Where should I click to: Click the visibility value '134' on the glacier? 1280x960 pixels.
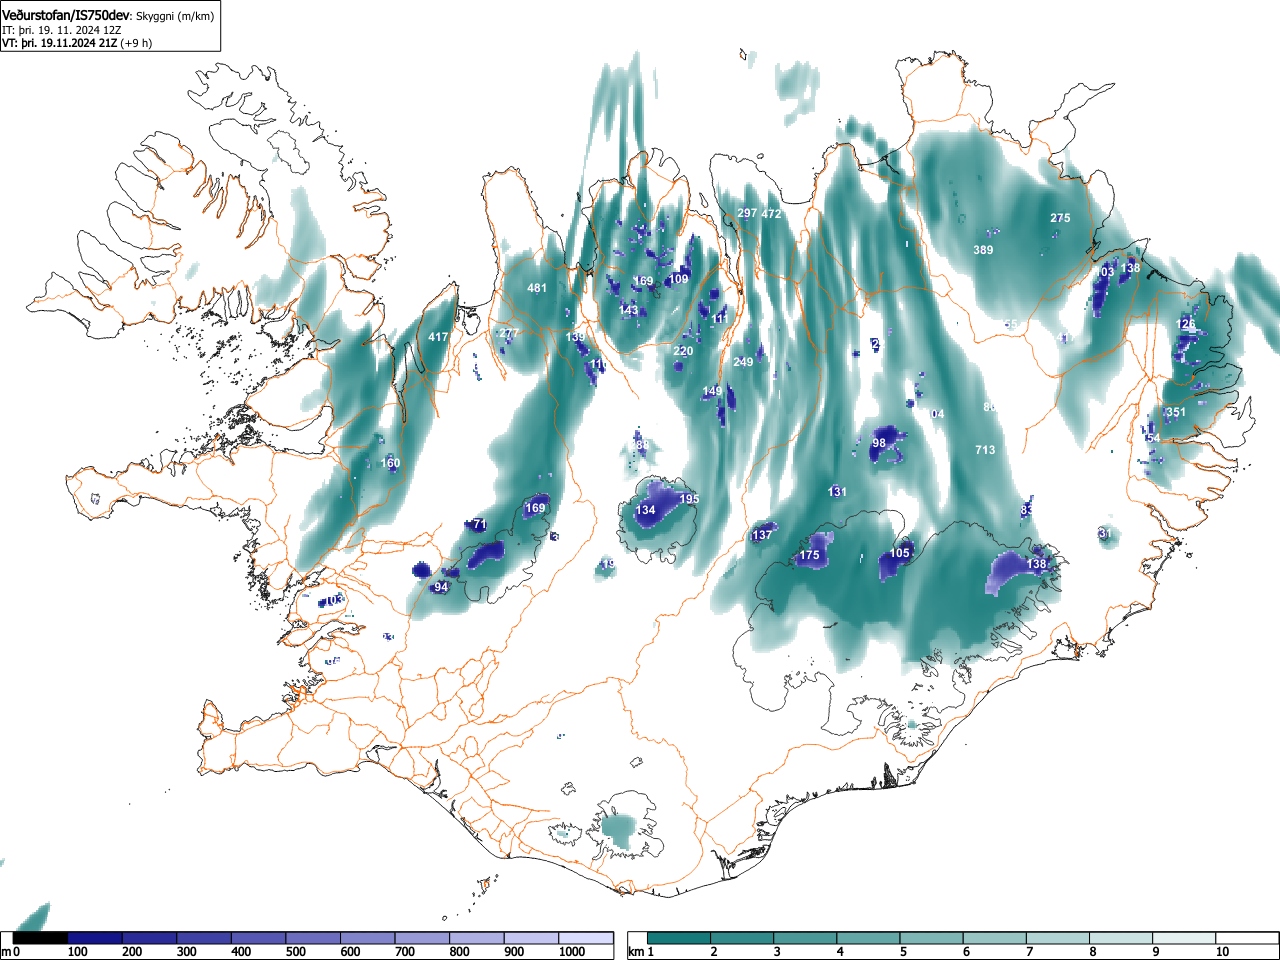coord(646,510)
